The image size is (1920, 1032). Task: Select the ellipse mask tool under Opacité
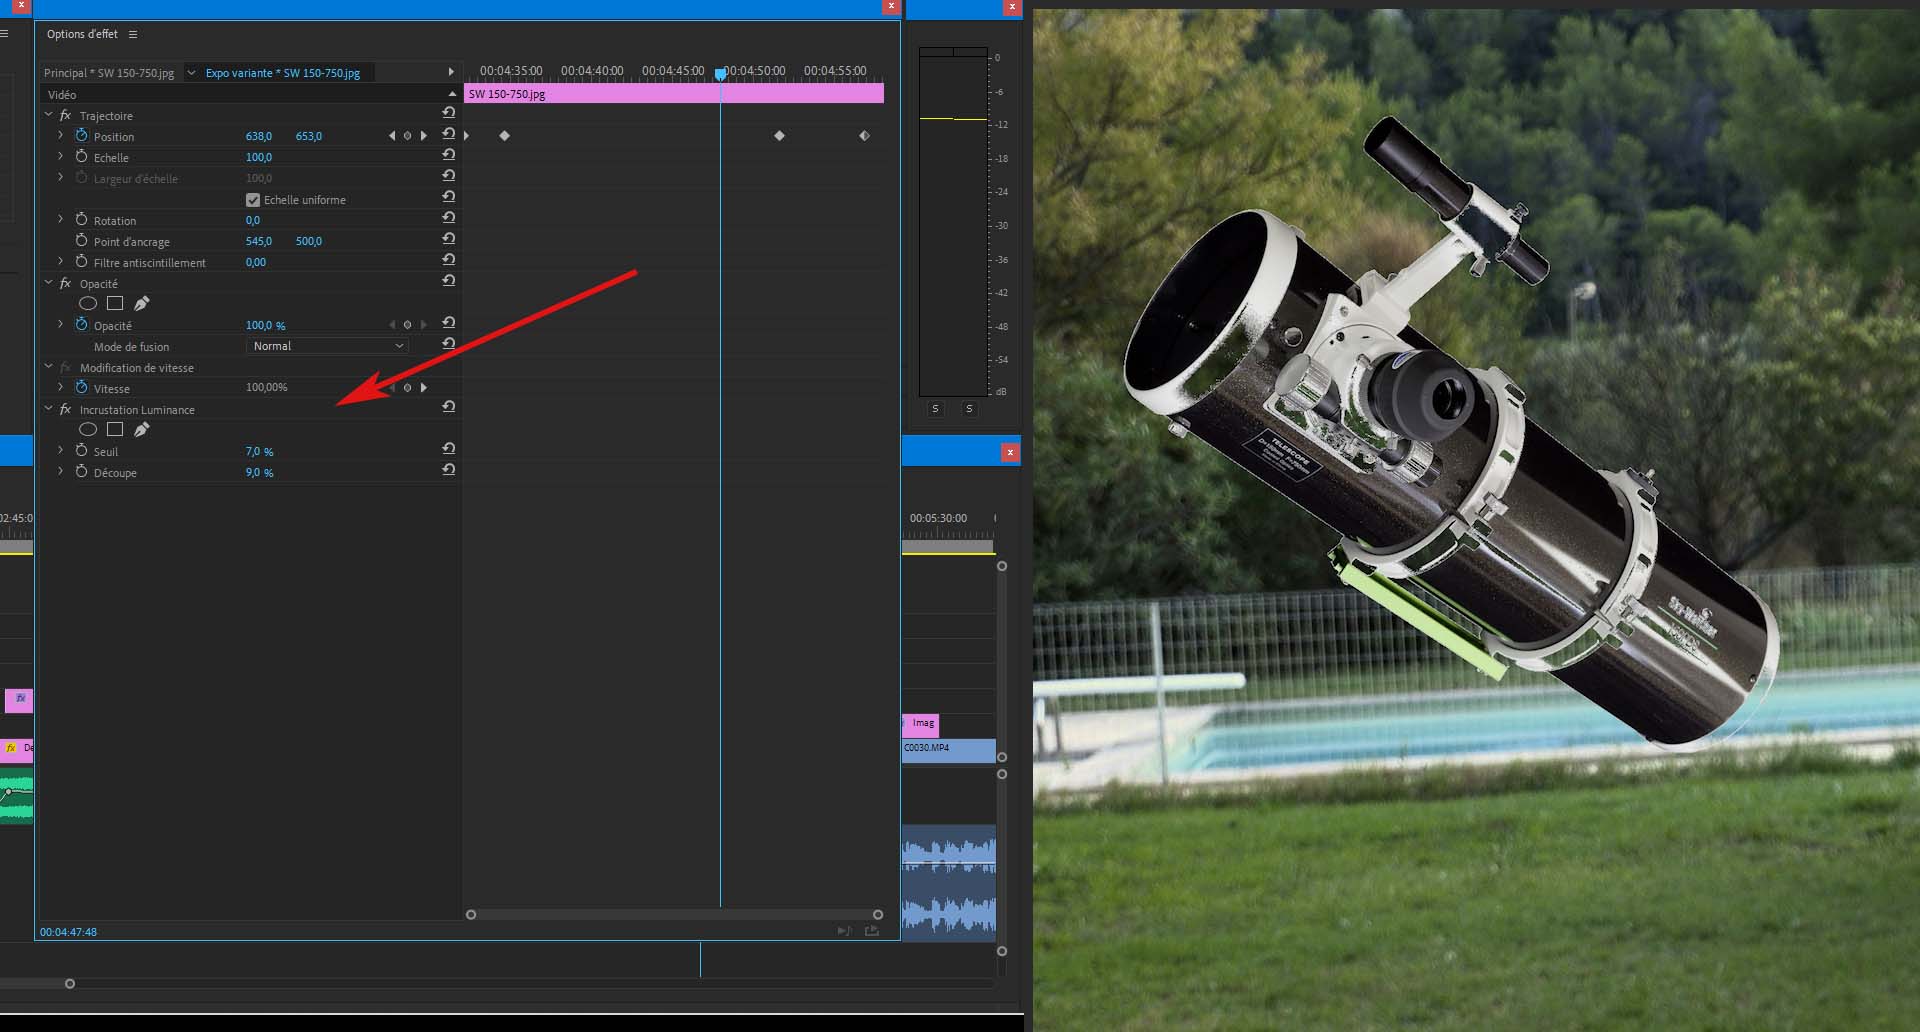[88, 304]
